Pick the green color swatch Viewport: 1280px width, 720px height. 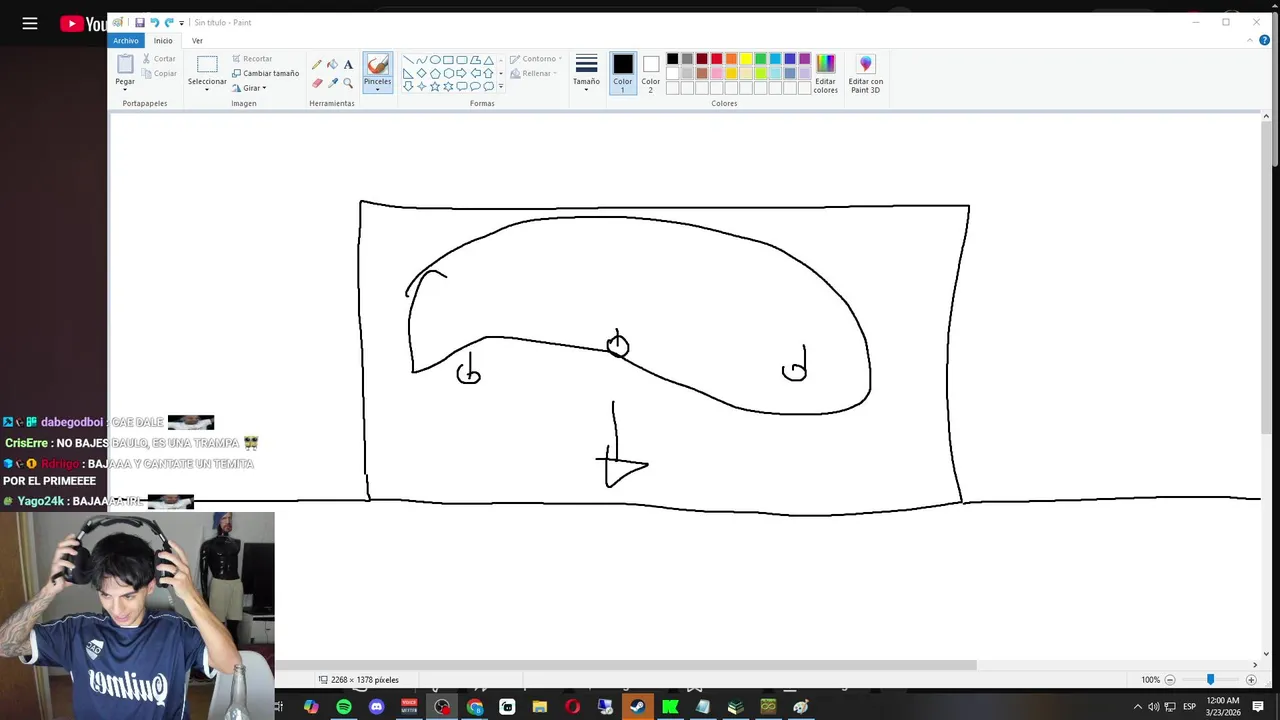coord(760,59)
